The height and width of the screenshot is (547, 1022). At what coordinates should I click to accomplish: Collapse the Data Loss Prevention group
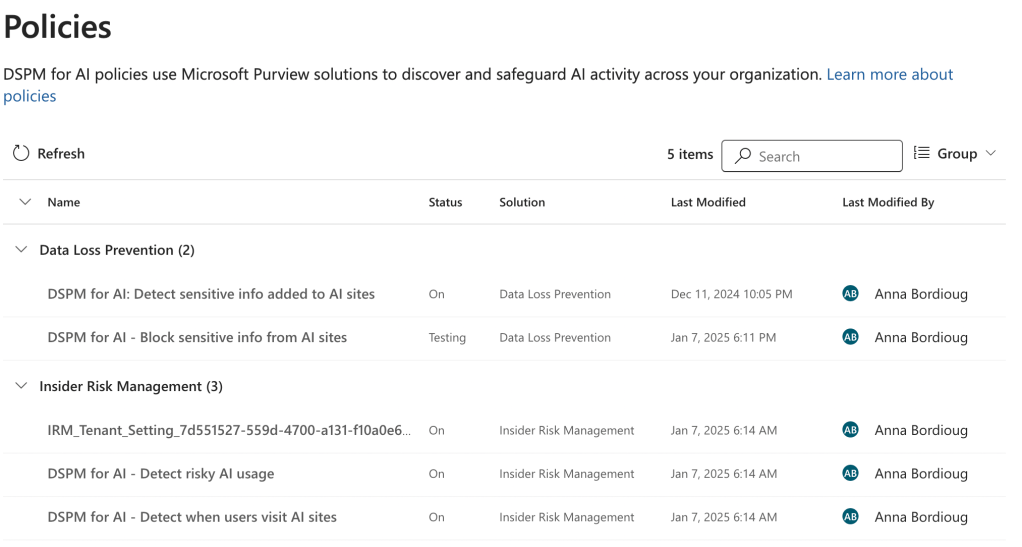tap(21, 250)
